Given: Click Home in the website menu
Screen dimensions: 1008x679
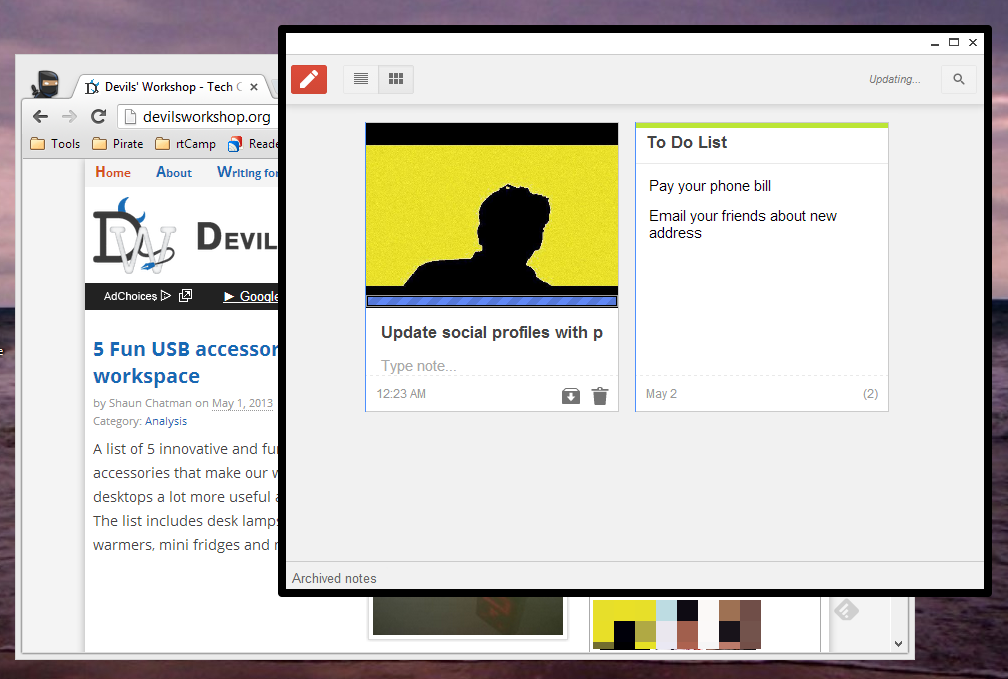Looking at the screenshot, I should tap(112, 172).
